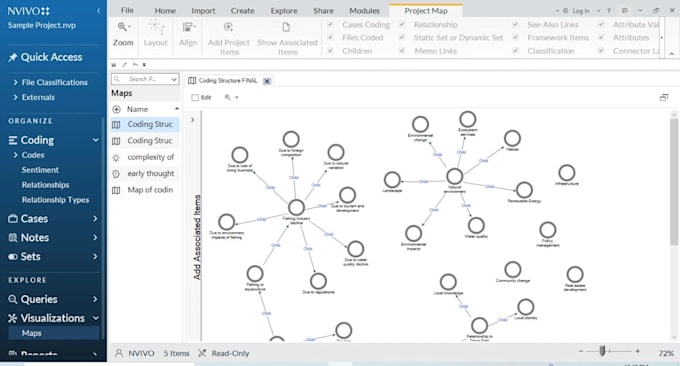Image resolution: width=680 pixels, height=366 pixels.
Task: Click the Layout ribbon icon
Action: pos(156,27)
